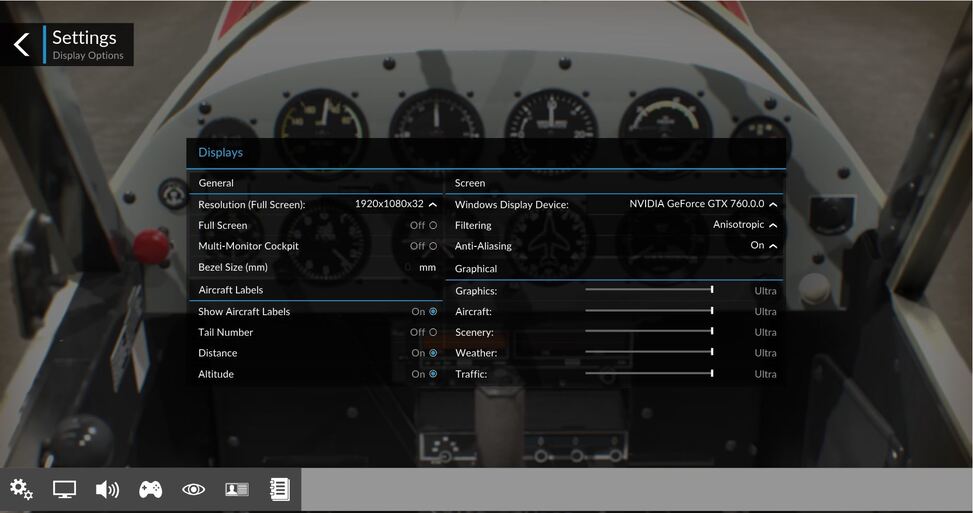
Task: Click the Weather quality slider handle
Action: tap(712, 352)
